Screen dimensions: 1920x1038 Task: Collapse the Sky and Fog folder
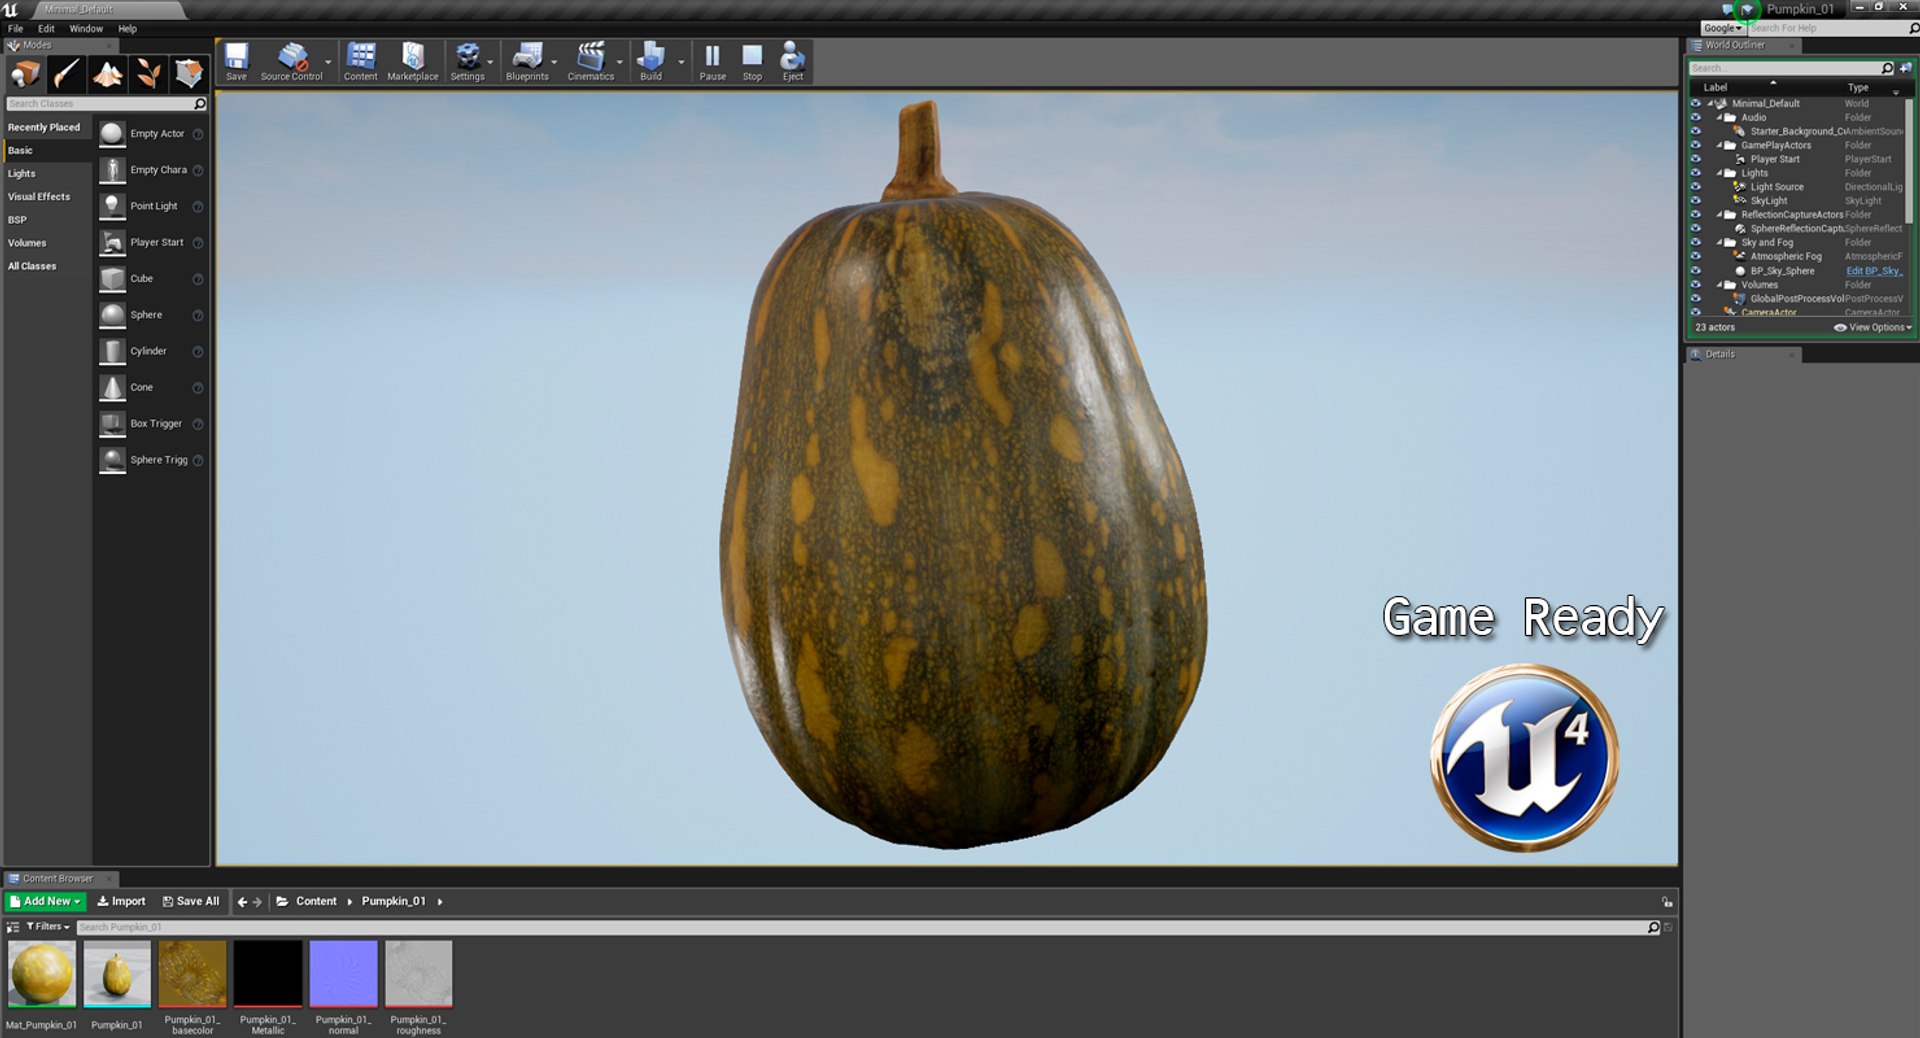coord(1720,242)
